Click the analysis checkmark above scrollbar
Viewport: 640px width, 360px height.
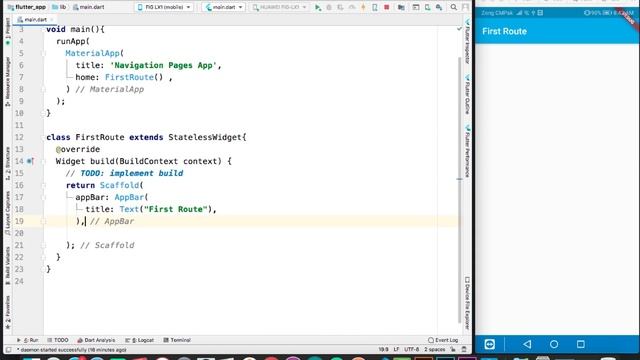pos(459,29)
